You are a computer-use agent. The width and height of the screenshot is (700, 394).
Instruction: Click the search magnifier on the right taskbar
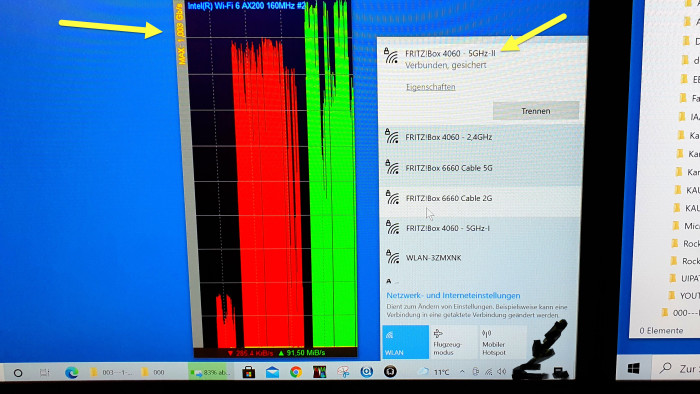(666, 368)
